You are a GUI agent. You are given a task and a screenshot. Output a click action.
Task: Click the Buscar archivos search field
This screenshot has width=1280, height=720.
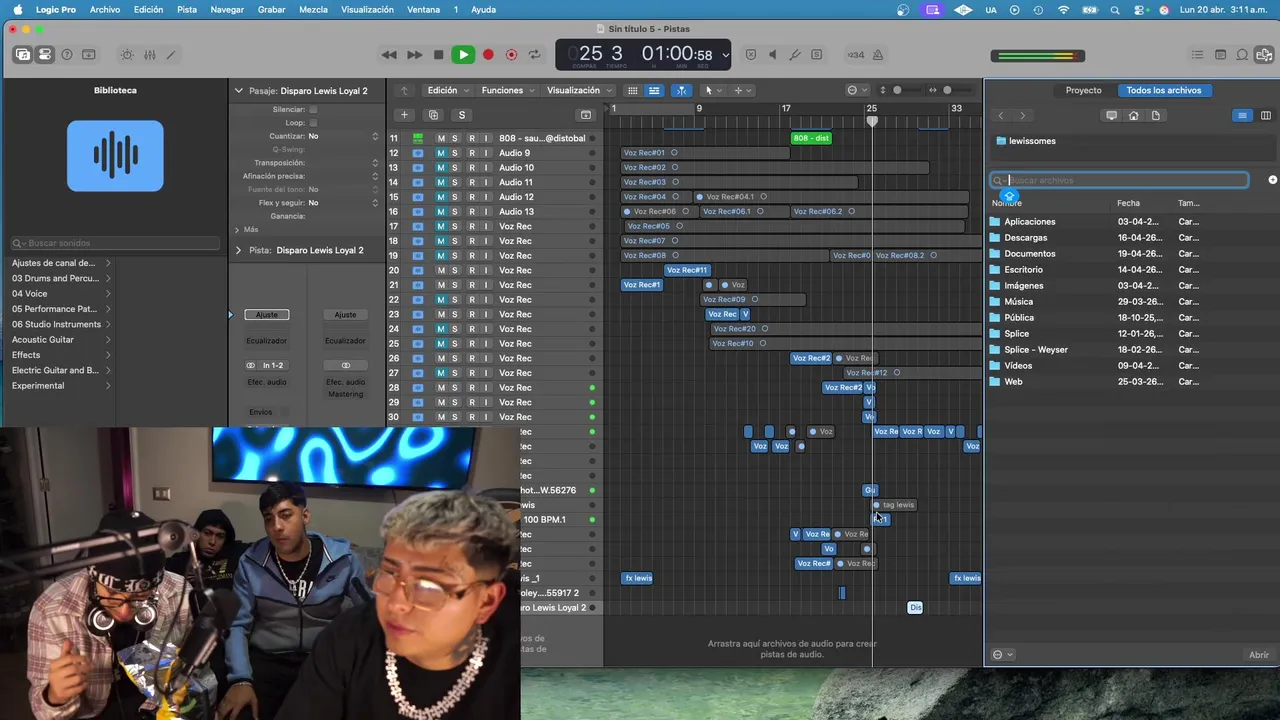tap(1119, 180)
